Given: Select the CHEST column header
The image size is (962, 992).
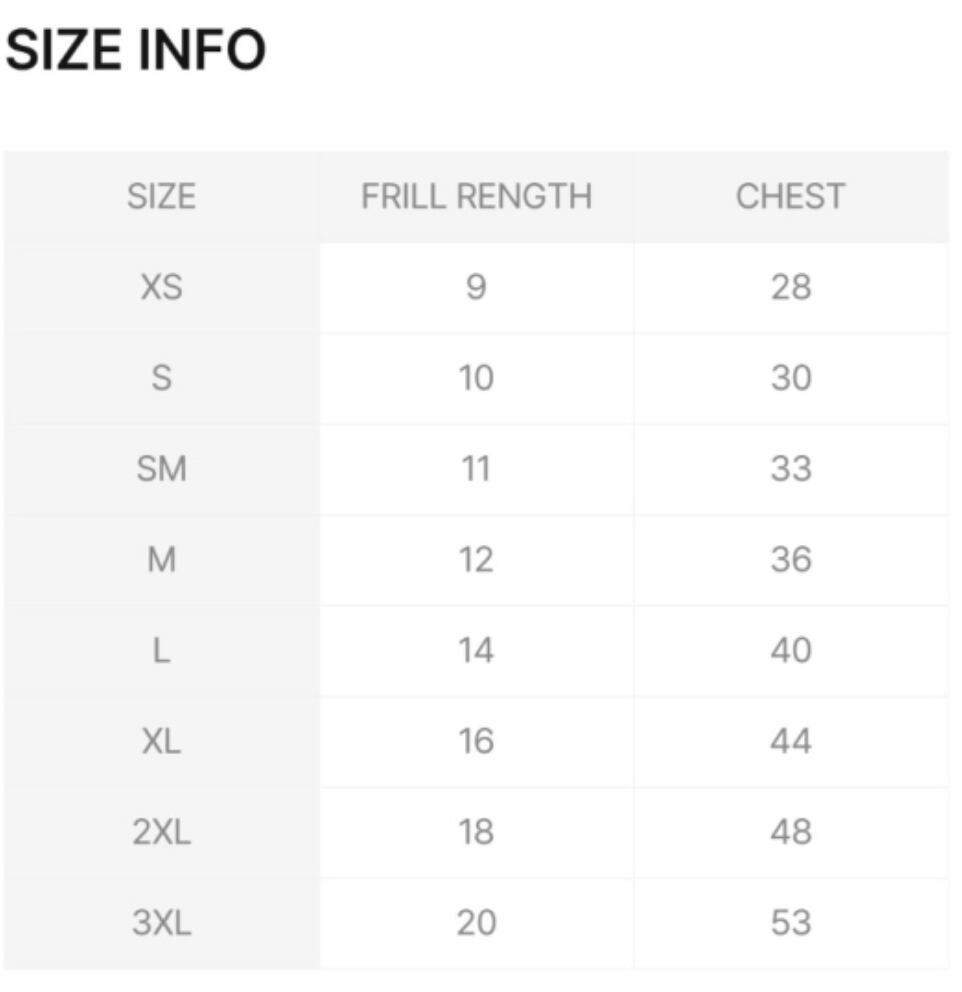Looking at the screenshot, I should [x=790, y=196].
